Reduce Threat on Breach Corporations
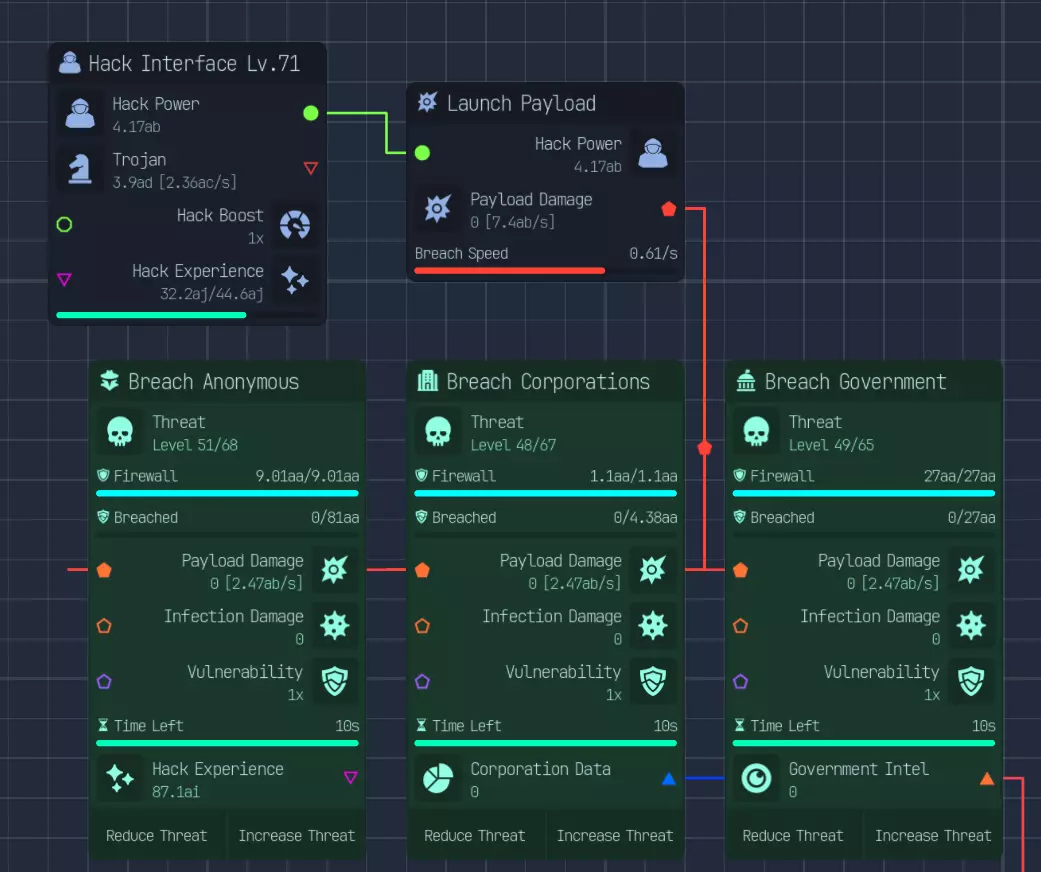This screenshot has height=872, width=1041. coord(475,835)
